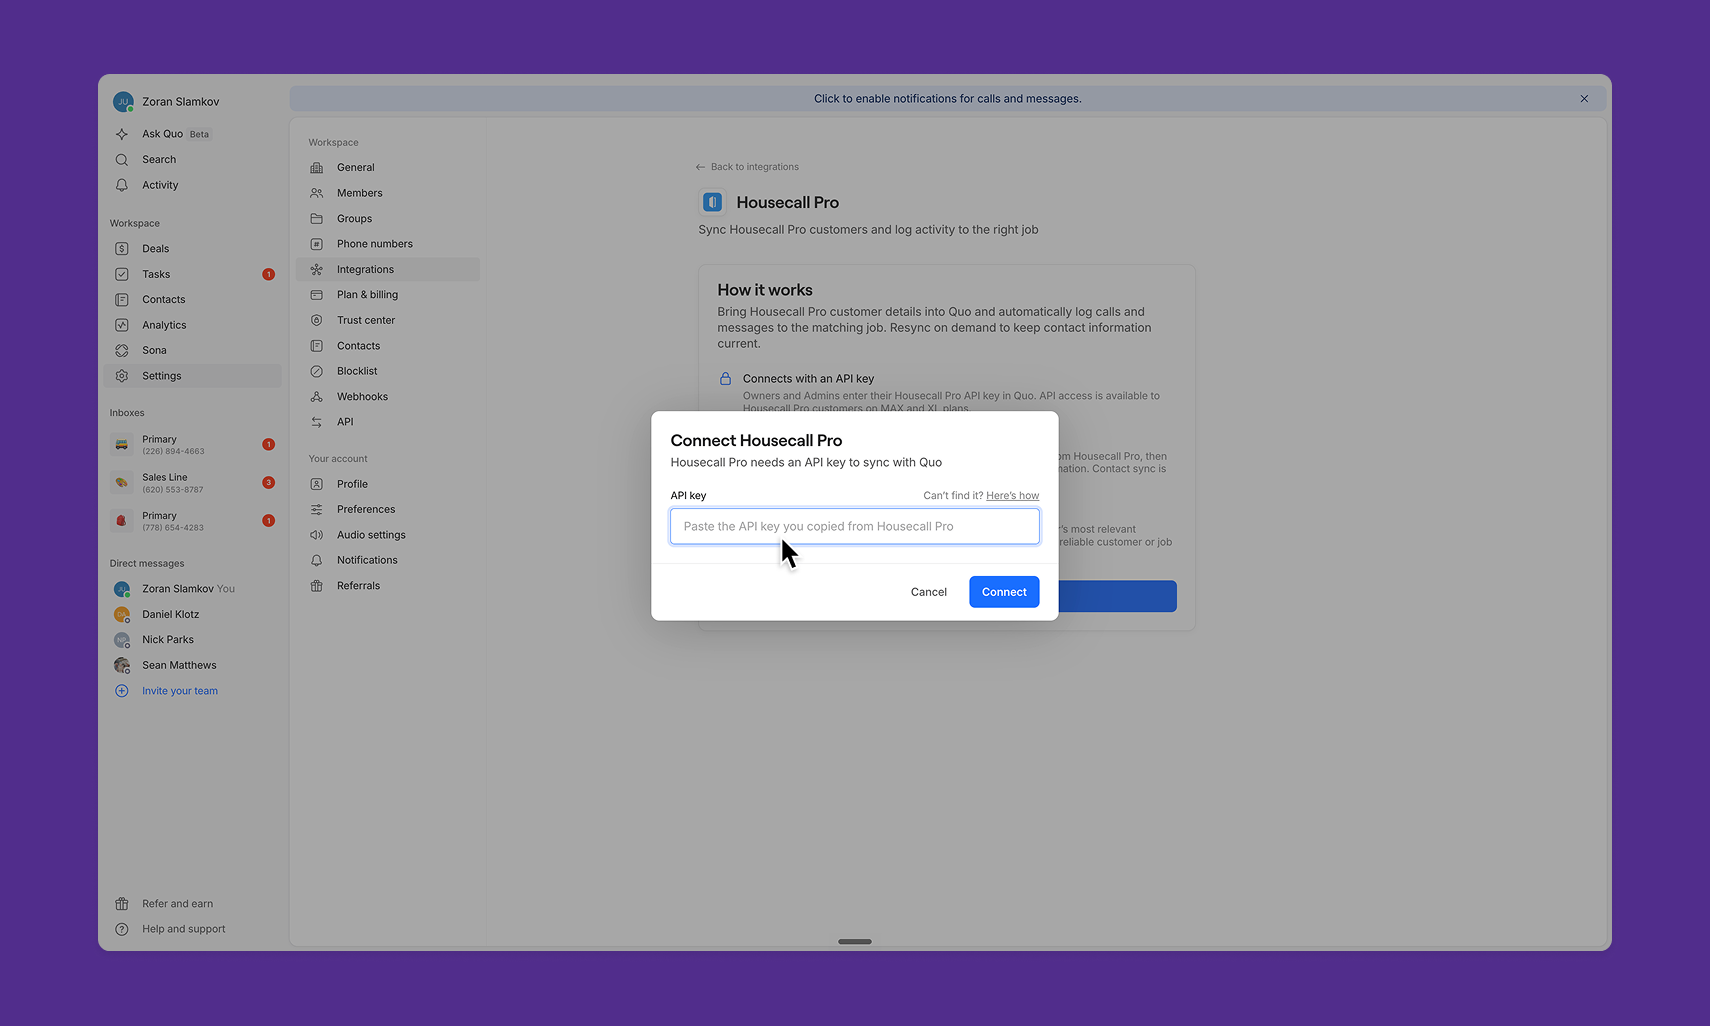Click Zoran Slamkov account header
This screenshot has width=1710, height=1026.
click(167, 102)
